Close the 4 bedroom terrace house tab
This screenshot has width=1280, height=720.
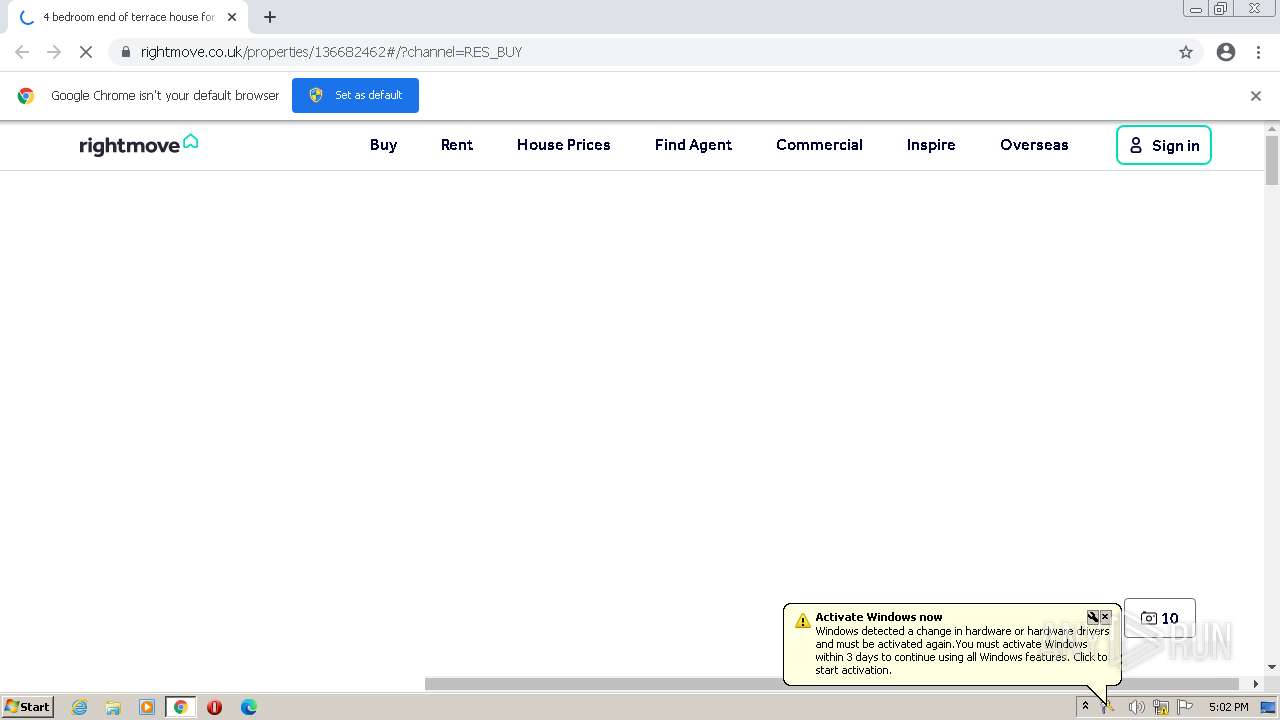tap(232, 17)
